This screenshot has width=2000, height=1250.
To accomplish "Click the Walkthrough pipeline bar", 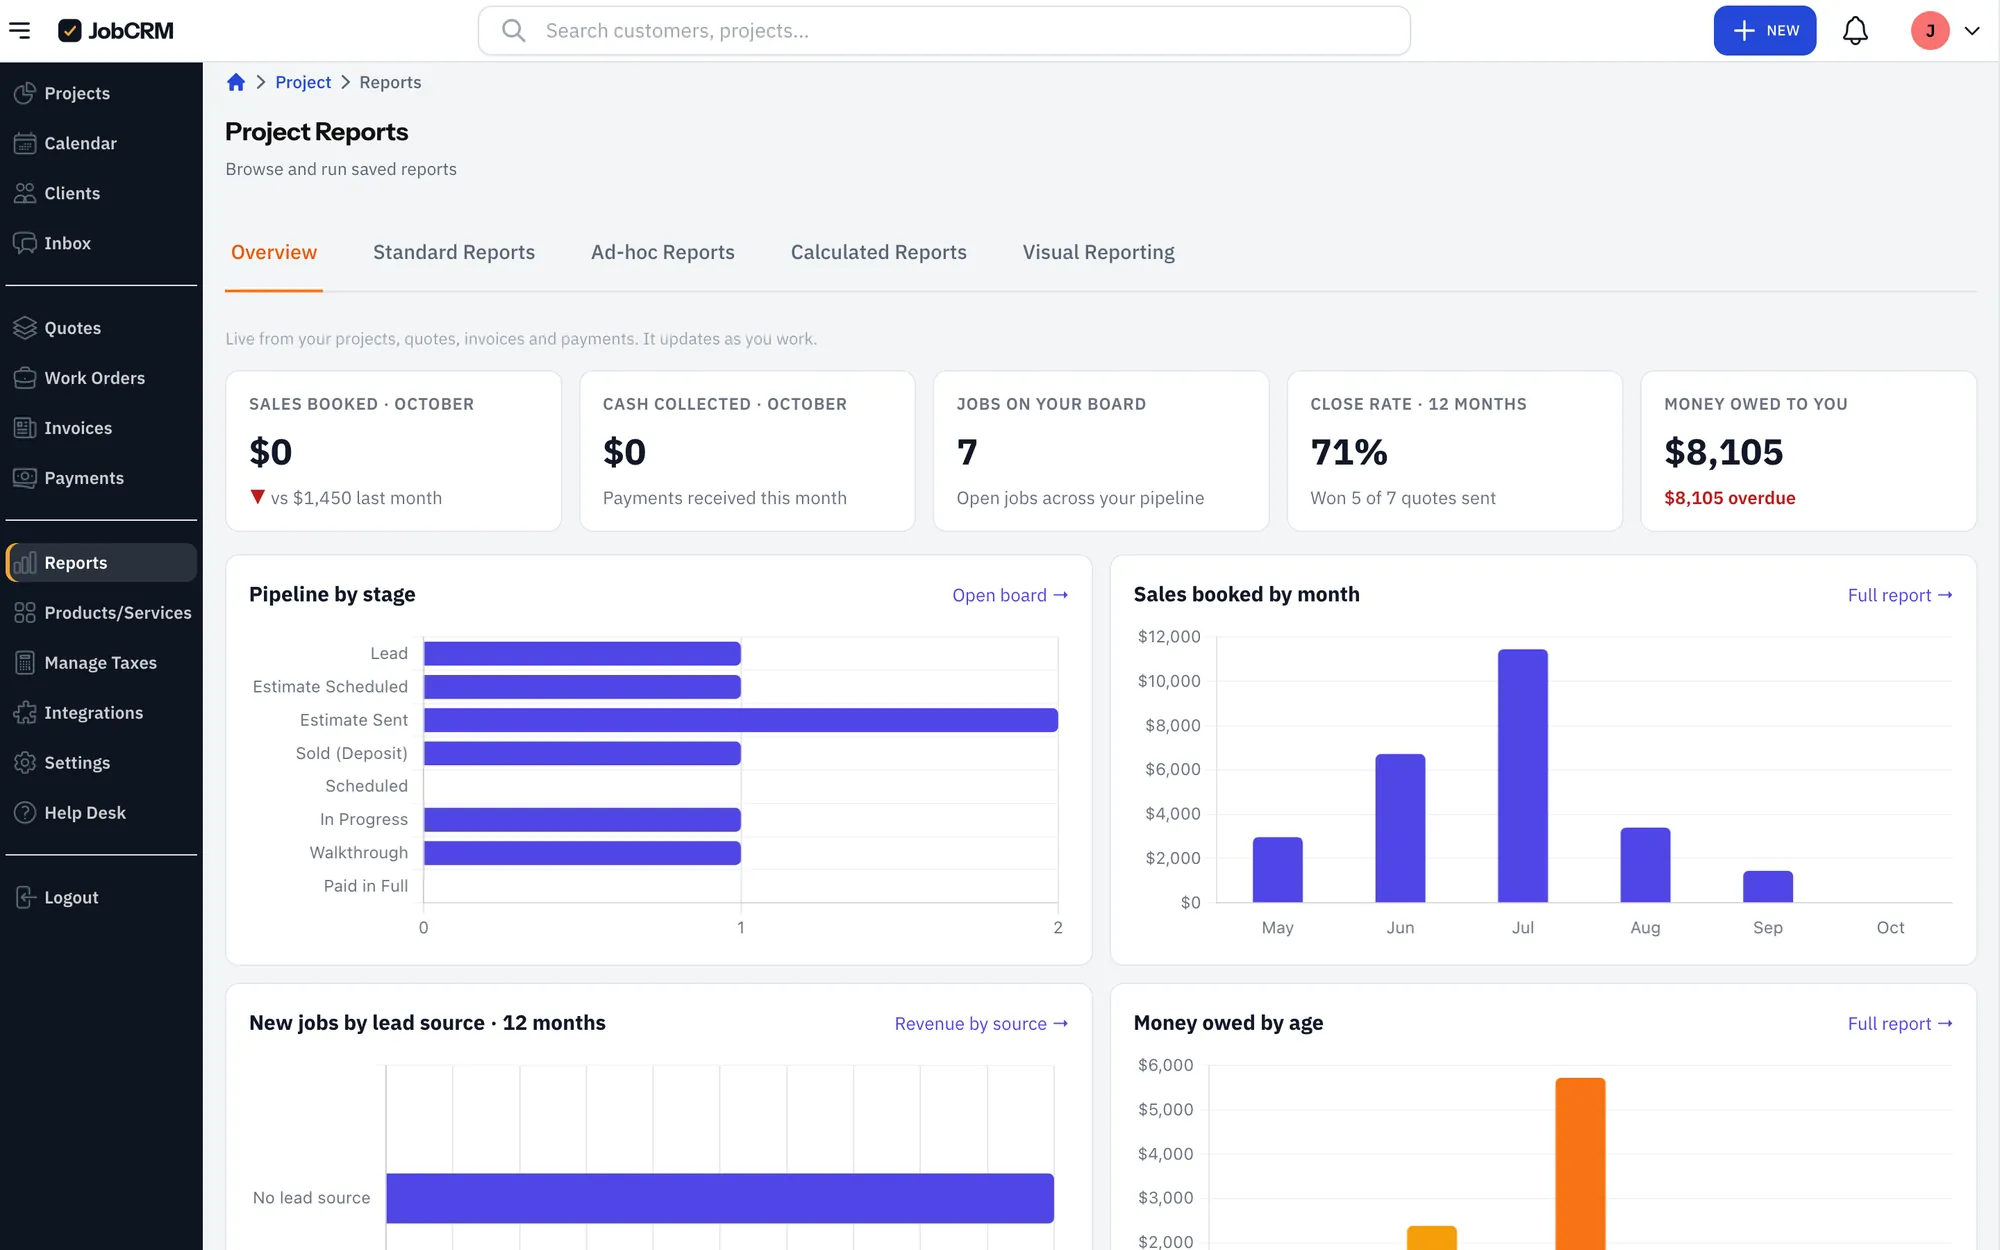I will click(582, 853).
